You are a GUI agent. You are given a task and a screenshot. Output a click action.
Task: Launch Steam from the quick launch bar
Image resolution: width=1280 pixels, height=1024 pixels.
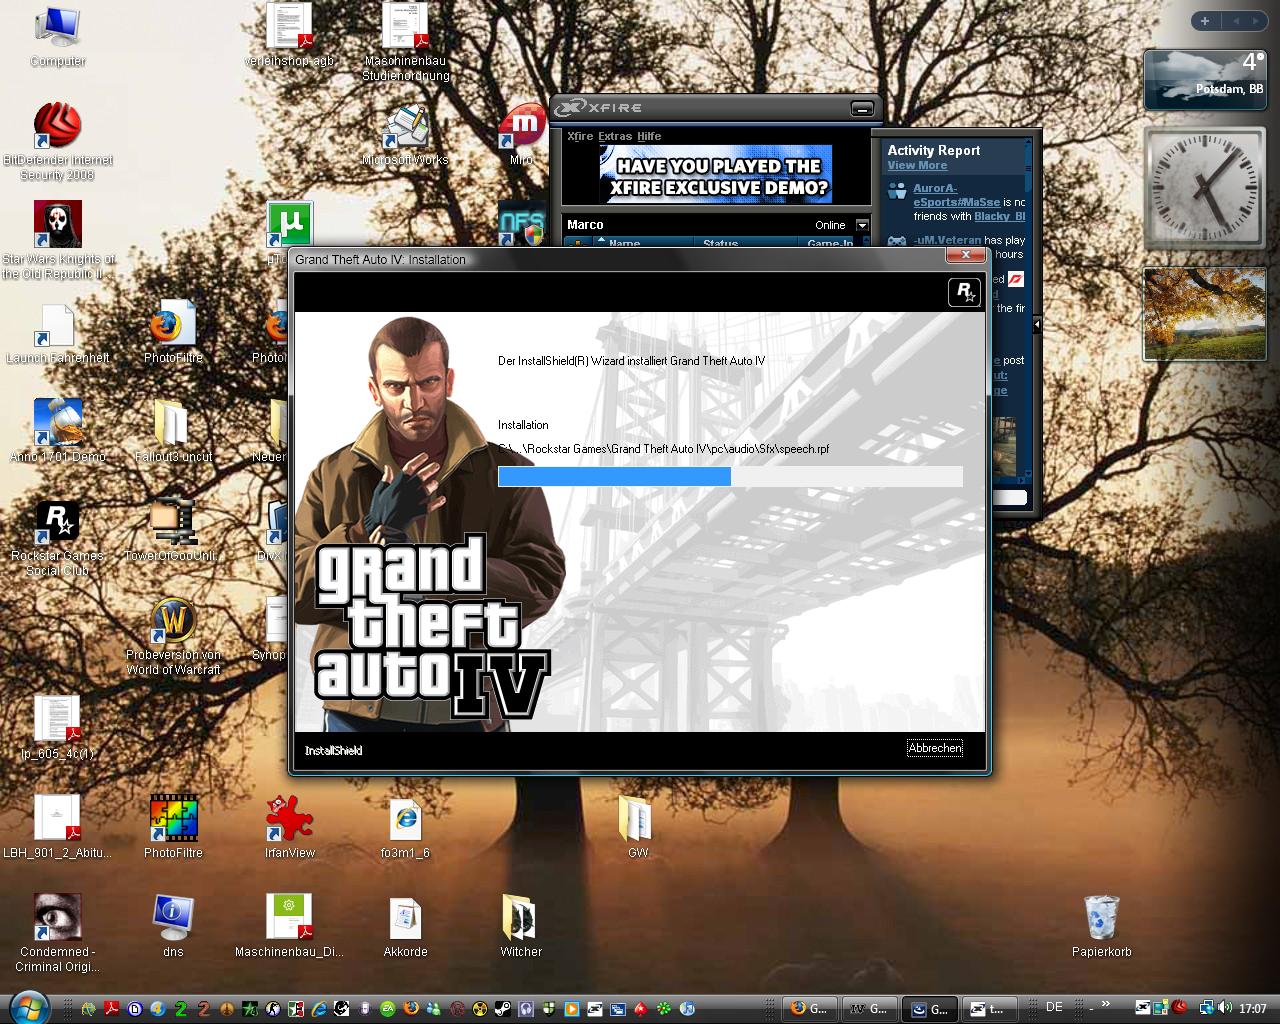(502, 1009)
